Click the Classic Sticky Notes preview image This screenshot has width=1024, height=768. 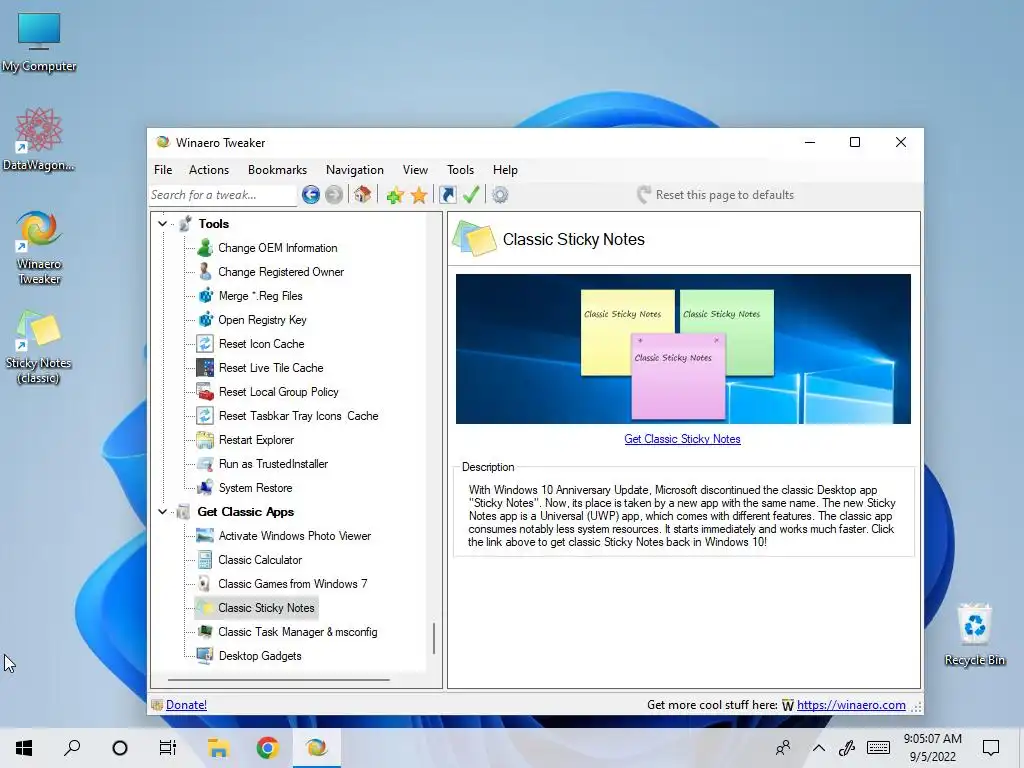(x=683, y=349)
